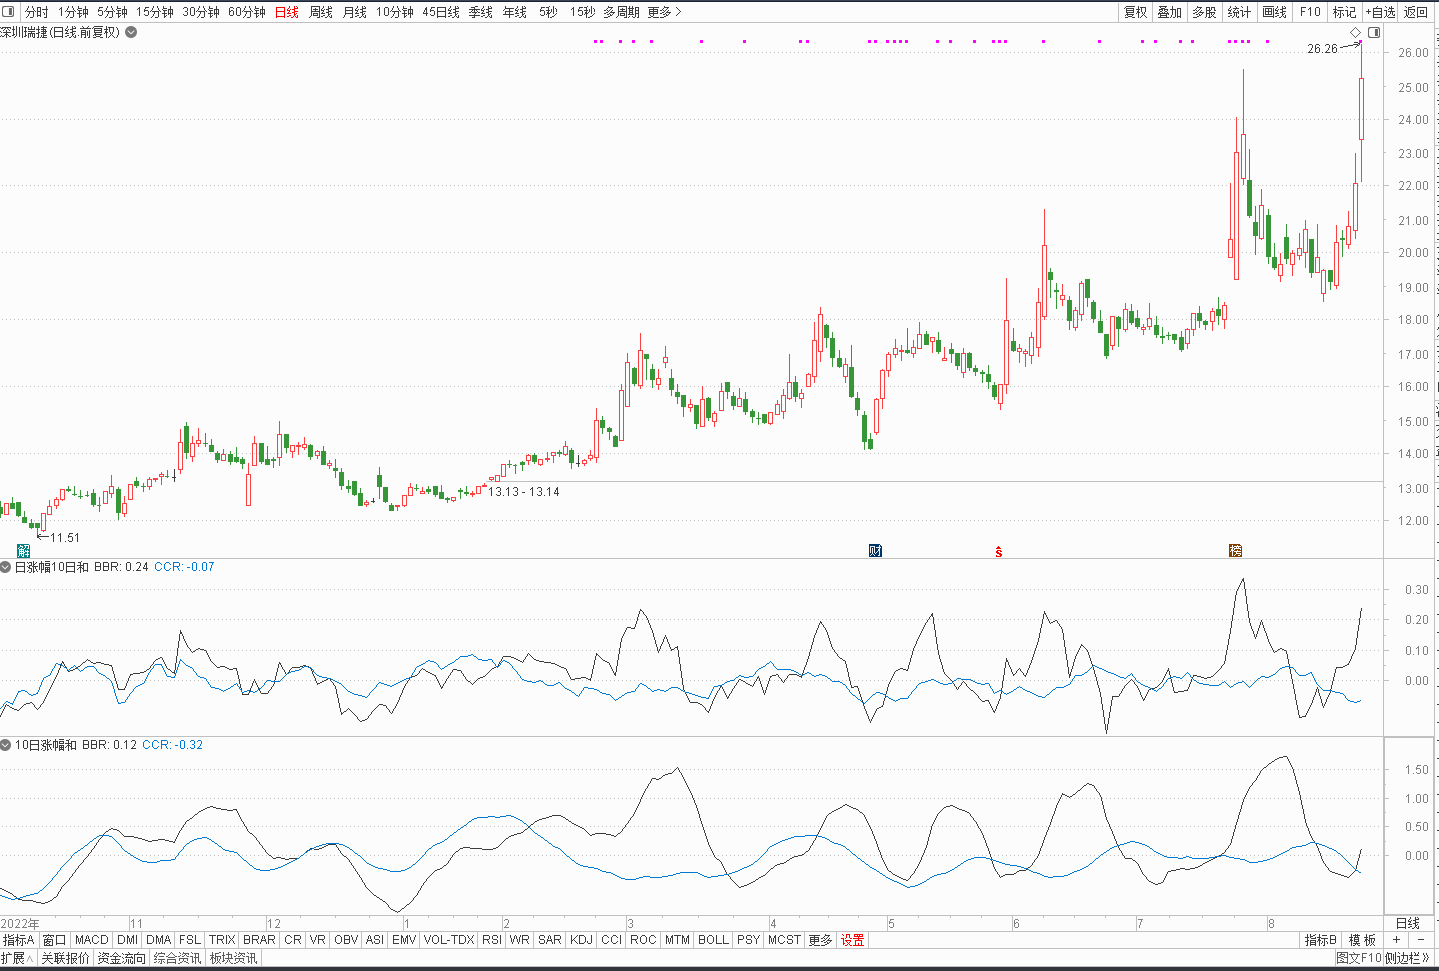Click the 榜 ranking icon on the chart
The height and width of the screenshot is (971, 1439).
1235,551
